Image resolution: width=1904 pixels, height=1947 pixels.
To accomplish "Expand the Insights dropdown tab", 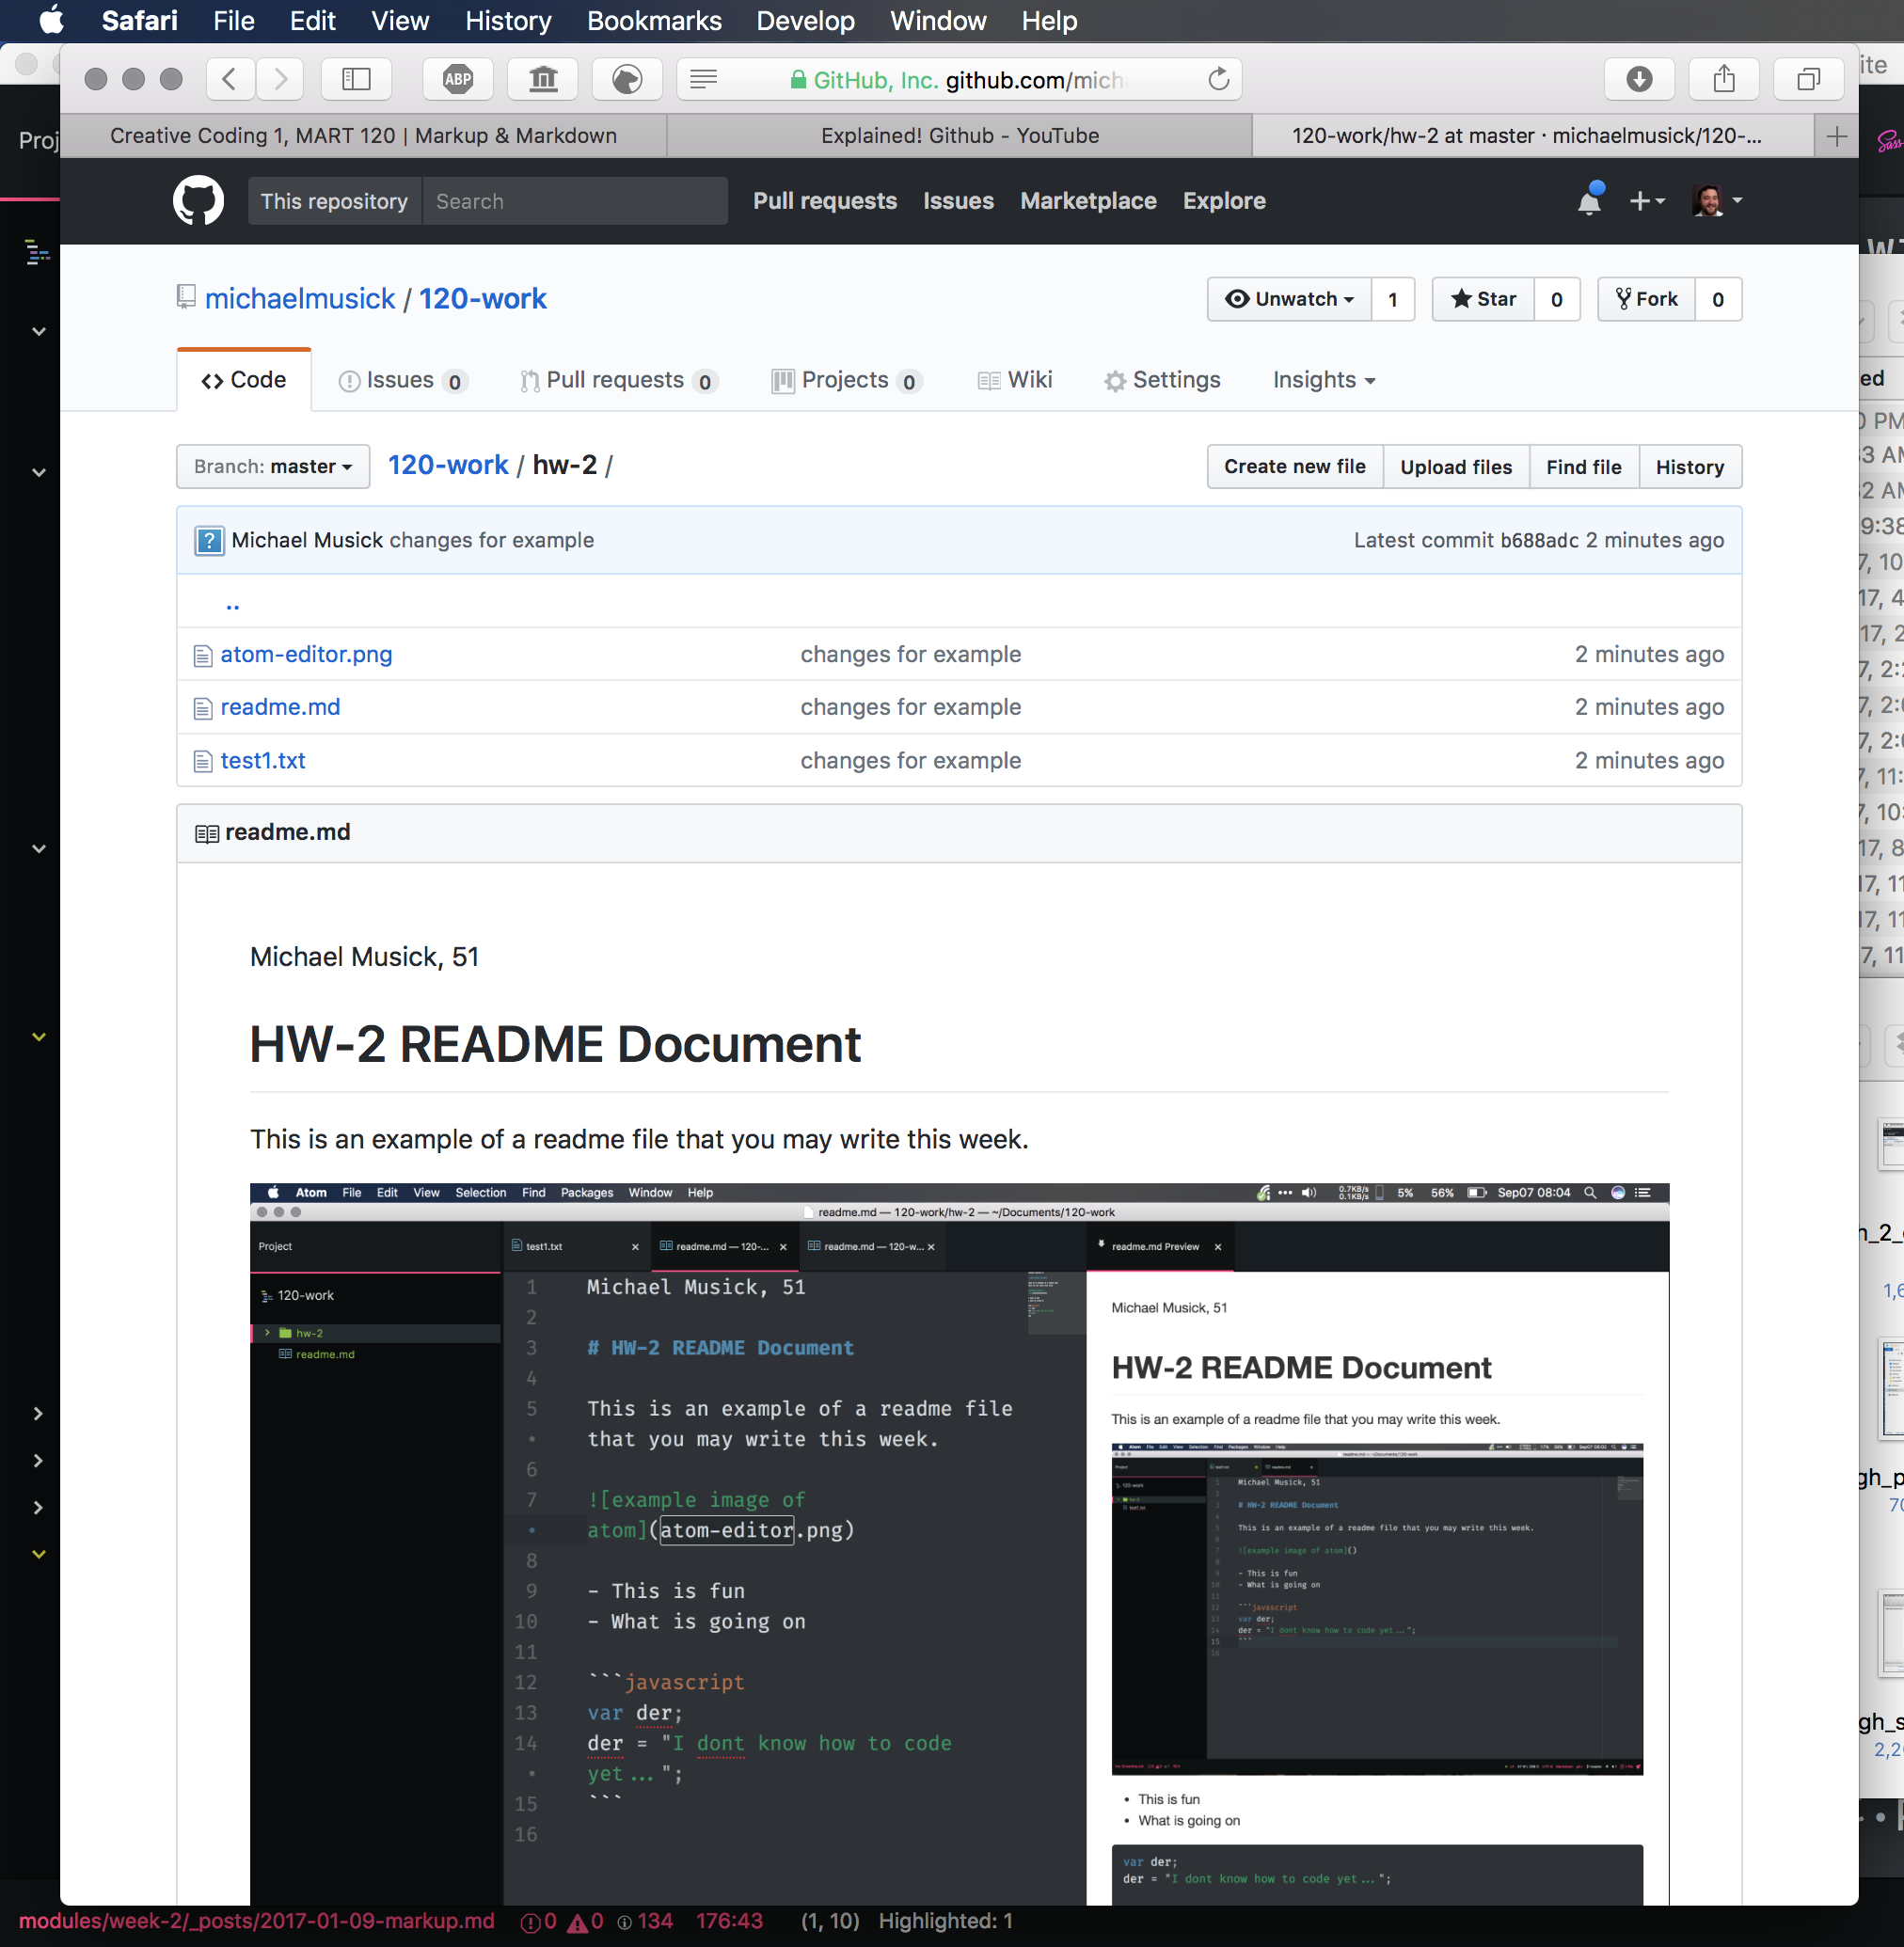I will [x=1324, y=380].
